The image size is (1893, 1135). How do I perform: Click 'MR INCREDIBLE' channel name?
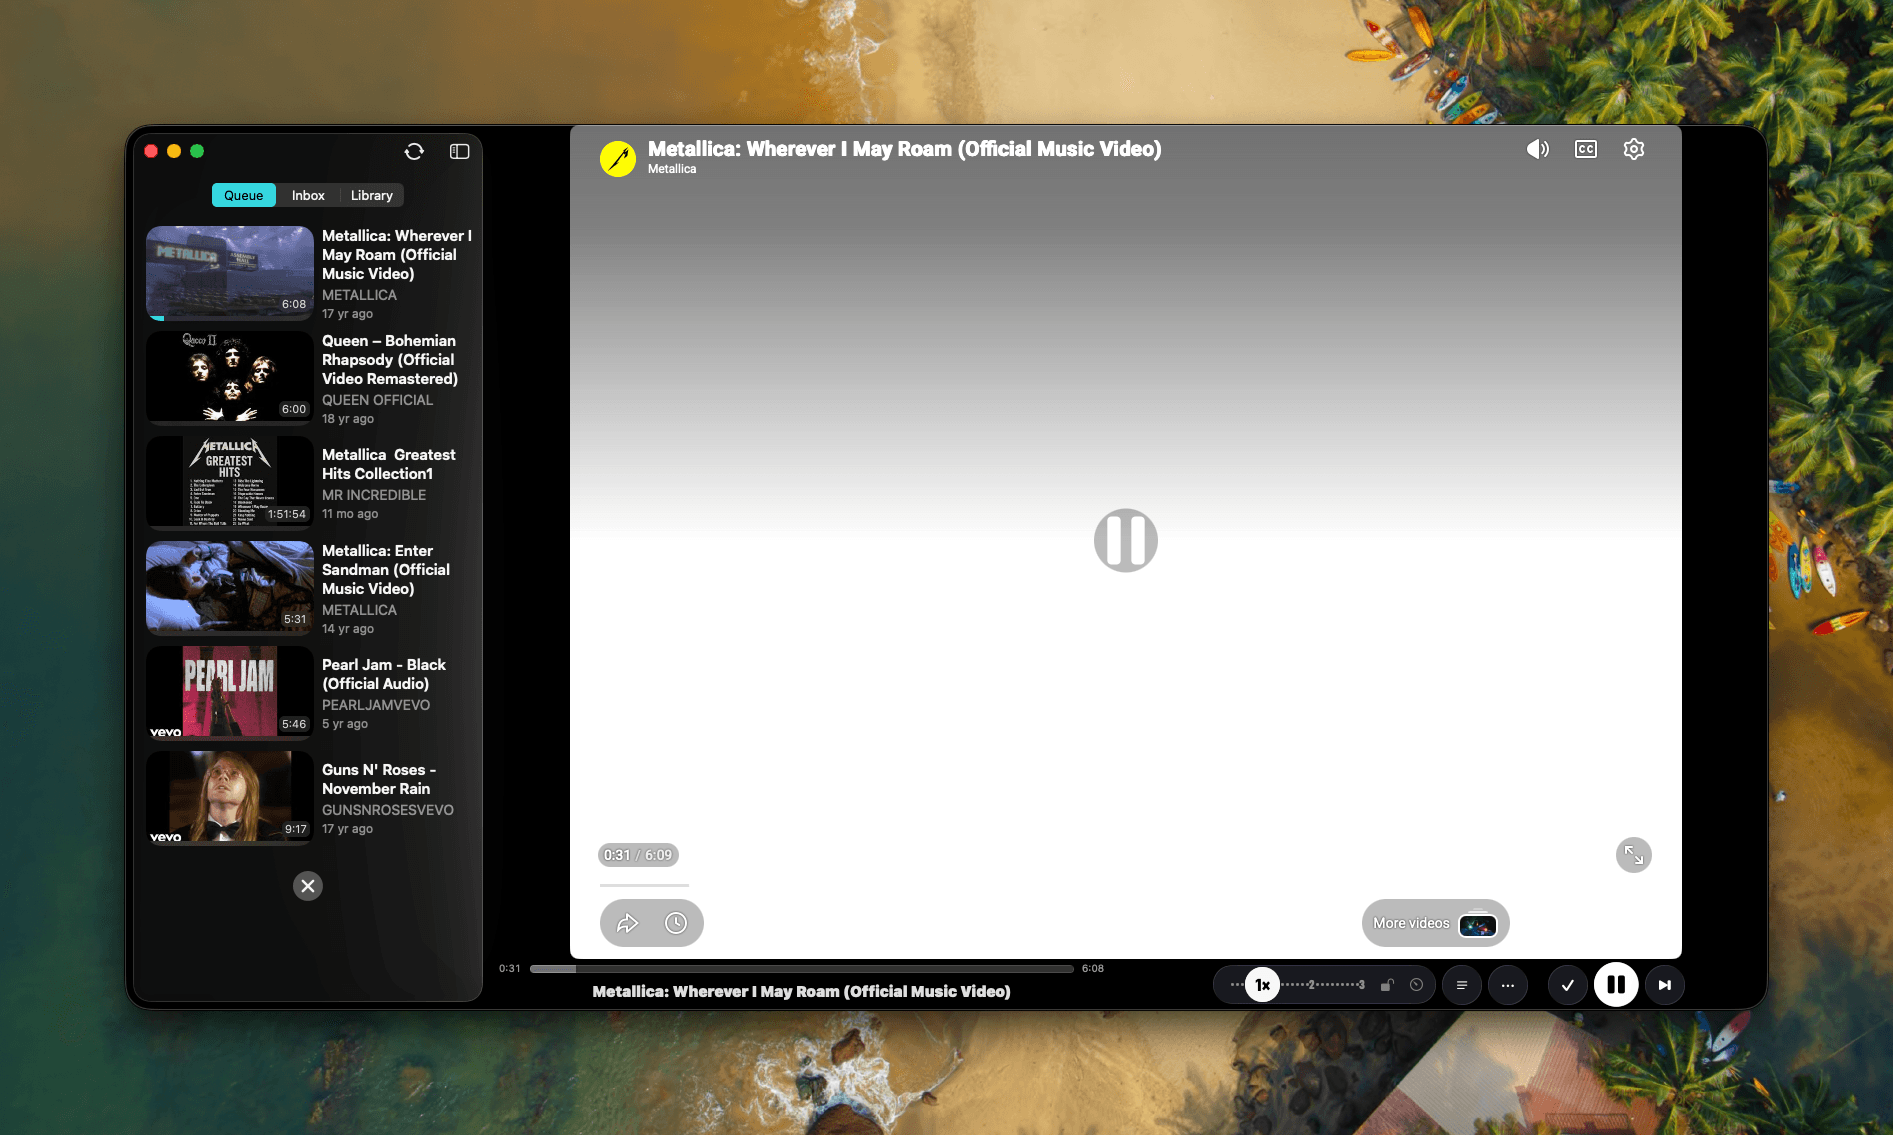click(x=374, y=495)
